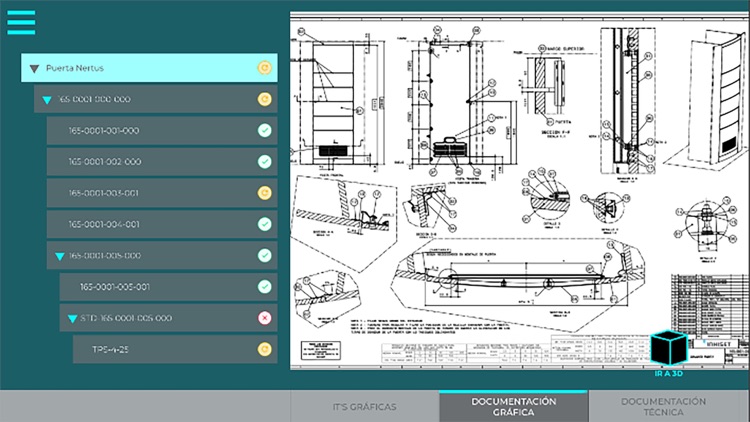The height and width of the screenshot is (422, 750).
Task: Select the 165-0001-000-000 row label
Action: click(94, 99)
